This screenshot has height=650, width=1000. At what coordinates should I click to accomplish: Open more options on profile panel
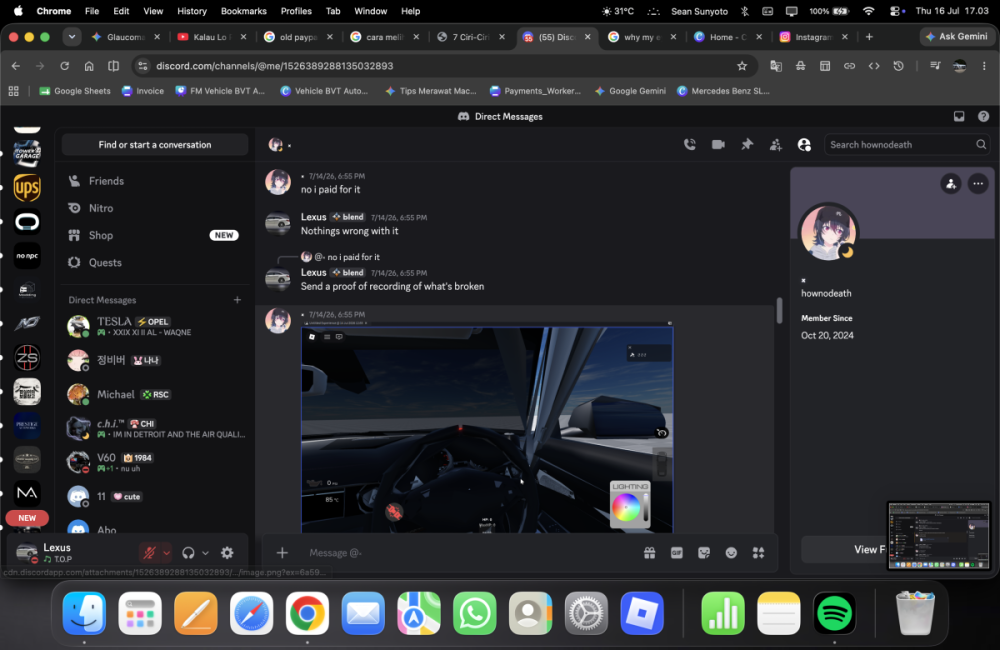978,184
